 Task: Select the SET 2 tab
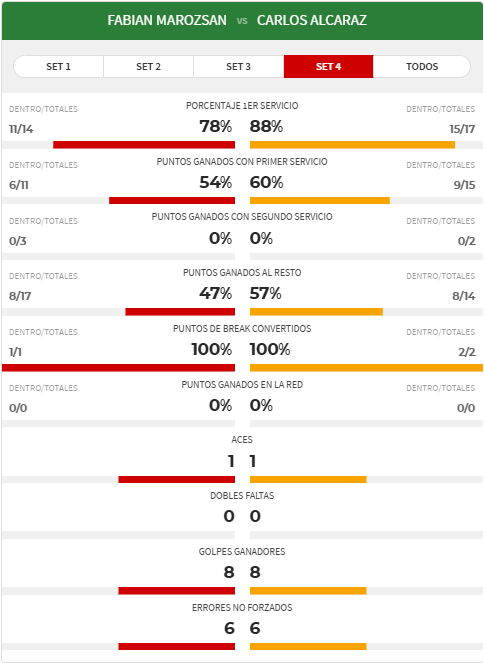click(148, 66)
